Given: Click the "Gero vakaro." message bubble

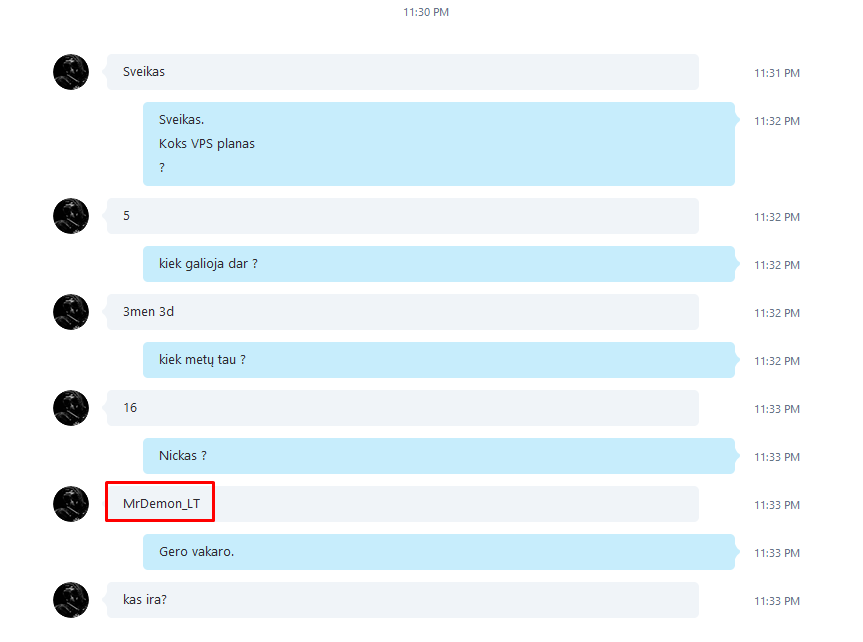Looking at the screenshot, I should click(x=439, y=552).
